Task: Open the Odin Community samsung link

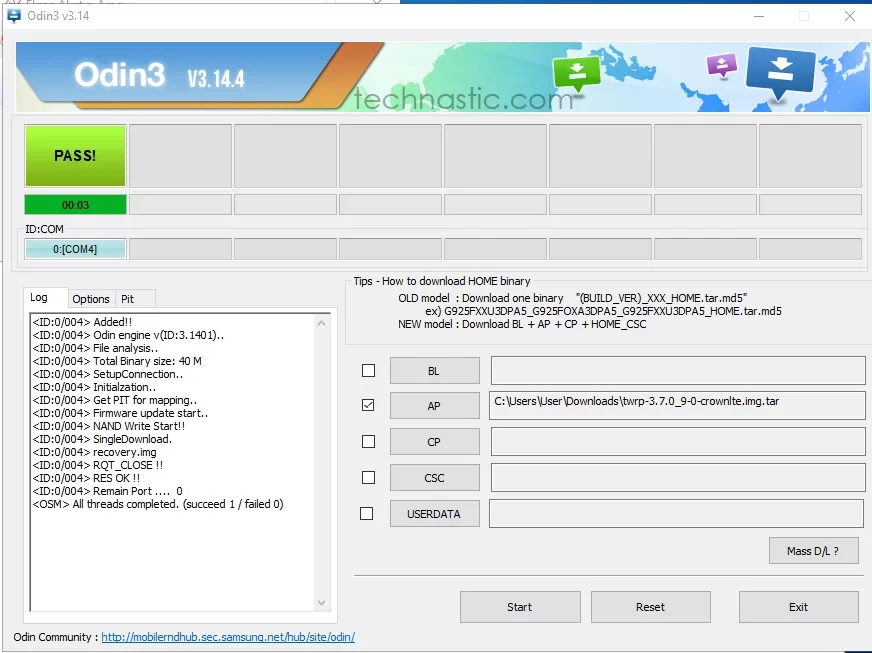Action: [228, 637]
